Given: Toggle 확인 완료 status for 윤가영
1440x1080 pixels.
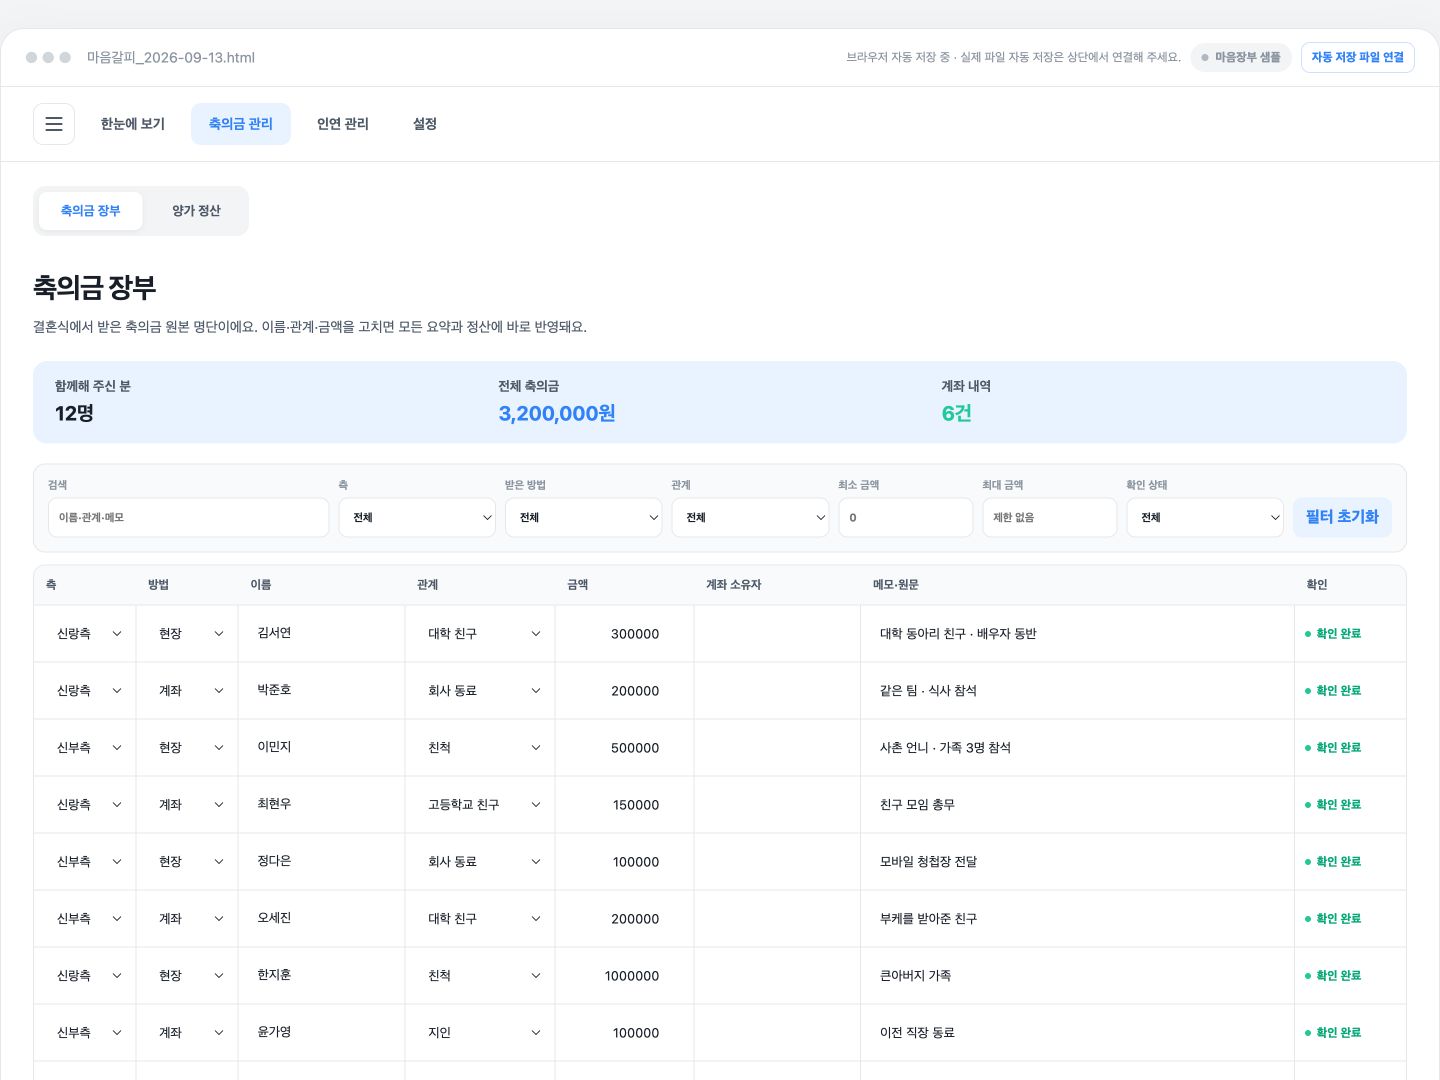Looking at the screenshot, I should pyautogui.click(x=1333, y=1033).
